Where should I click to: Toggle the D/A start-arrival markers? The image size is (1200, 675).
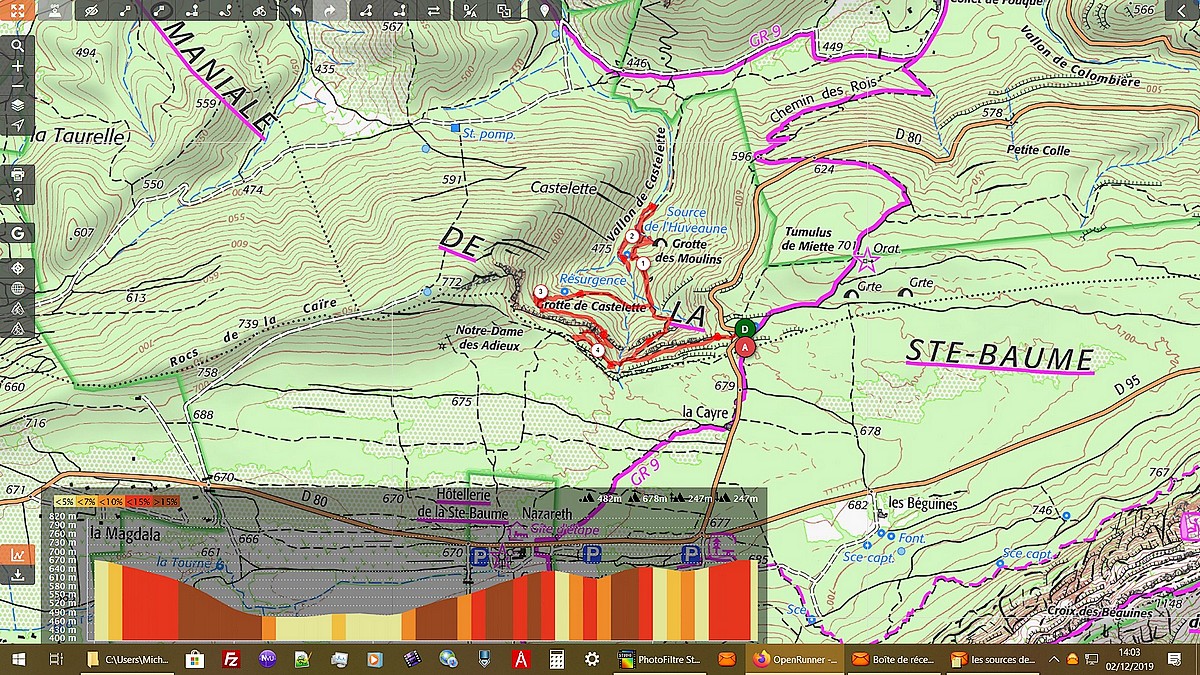(470, 10)
